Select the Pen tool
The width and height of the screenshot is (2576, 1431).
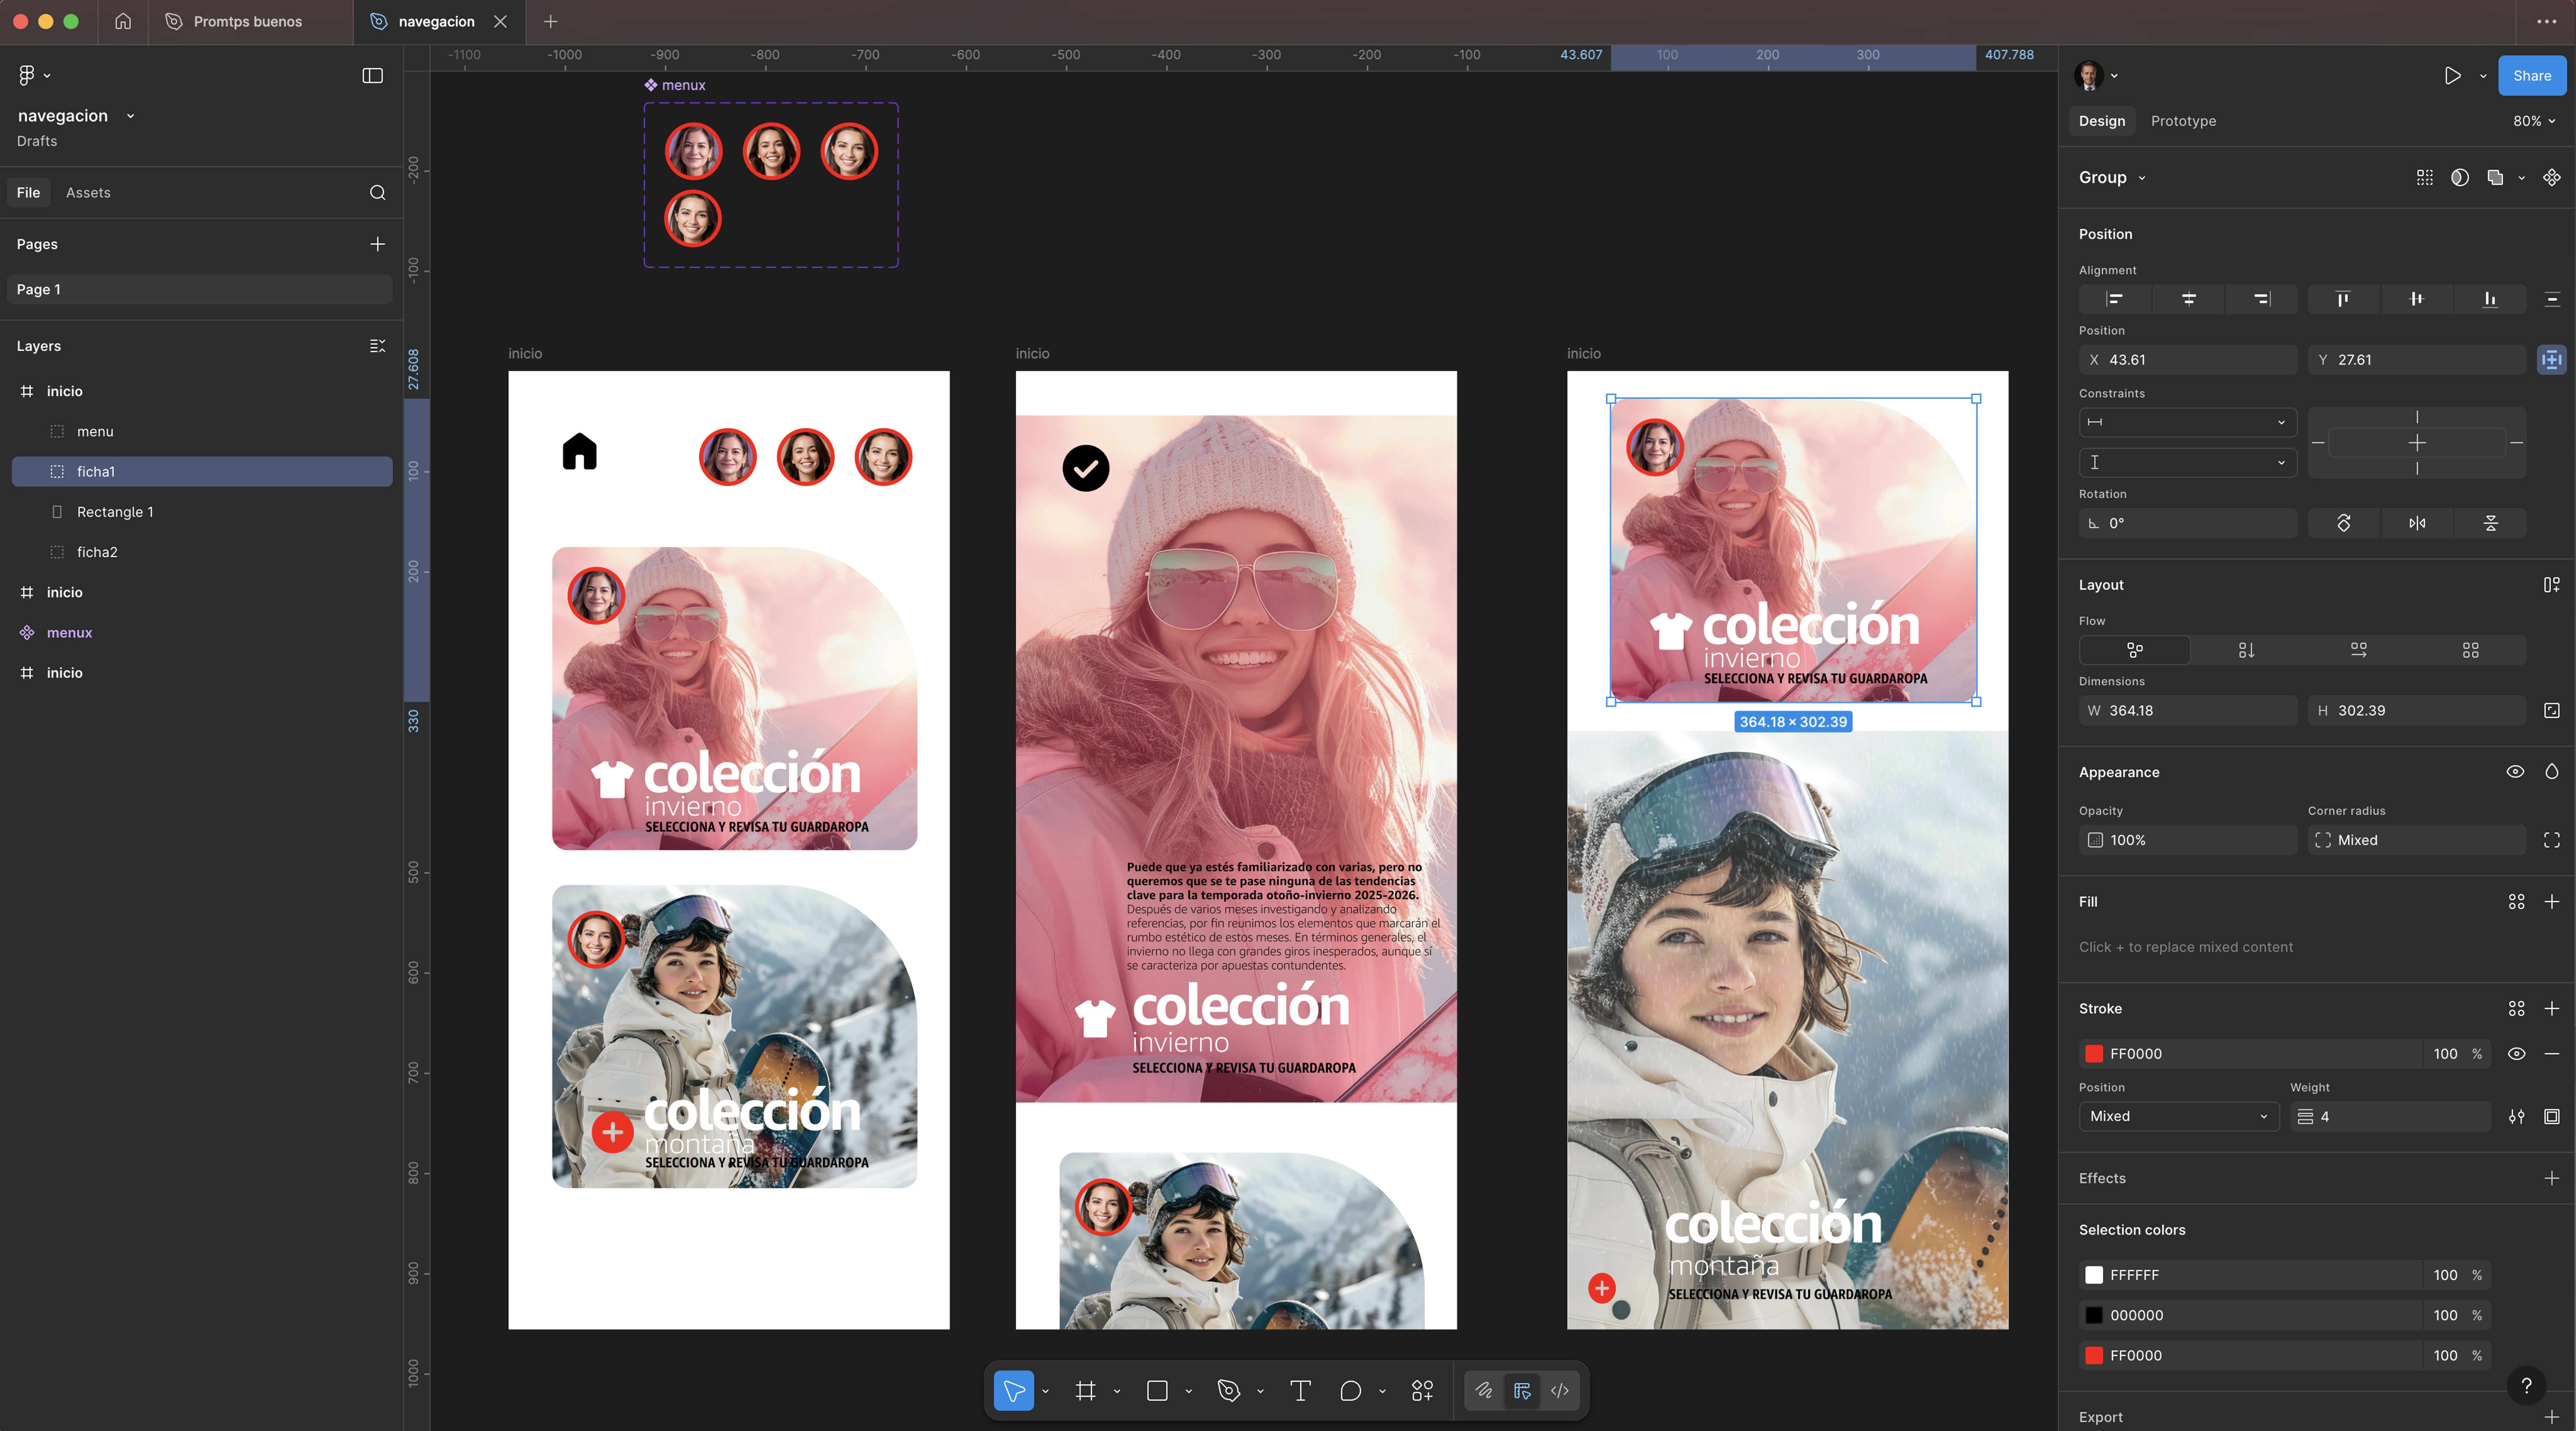coord(1228,1390)
